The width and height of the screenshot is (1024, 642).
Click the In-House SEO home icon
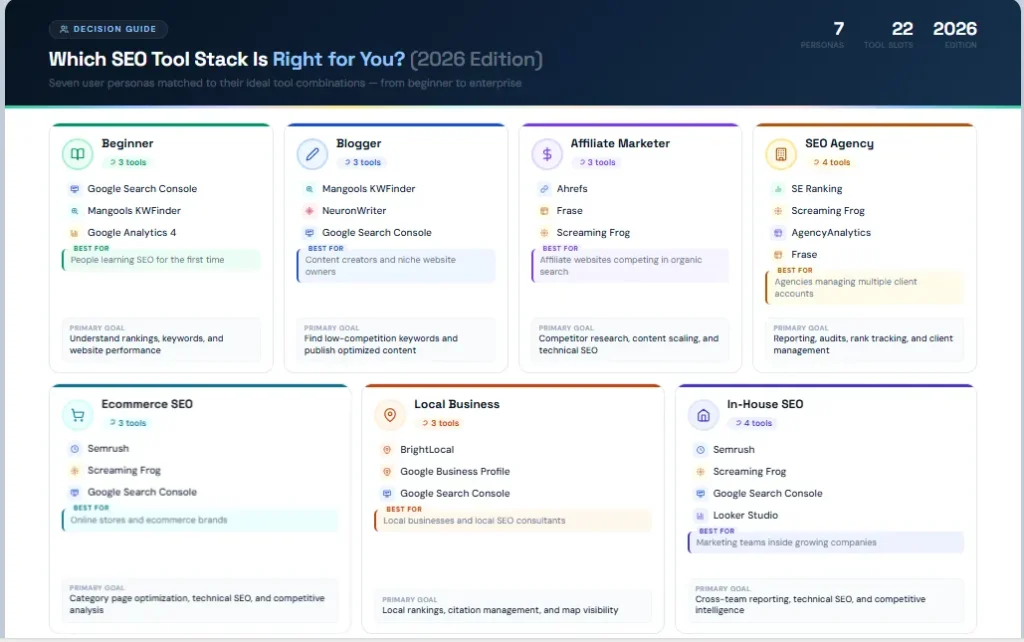(703, 415)
